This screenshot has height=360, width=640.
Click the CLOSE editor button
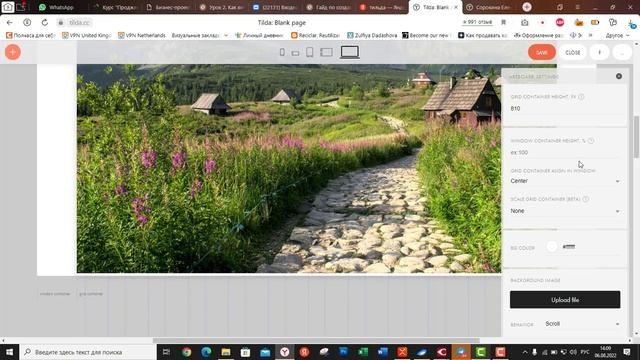tap(573, 52)
